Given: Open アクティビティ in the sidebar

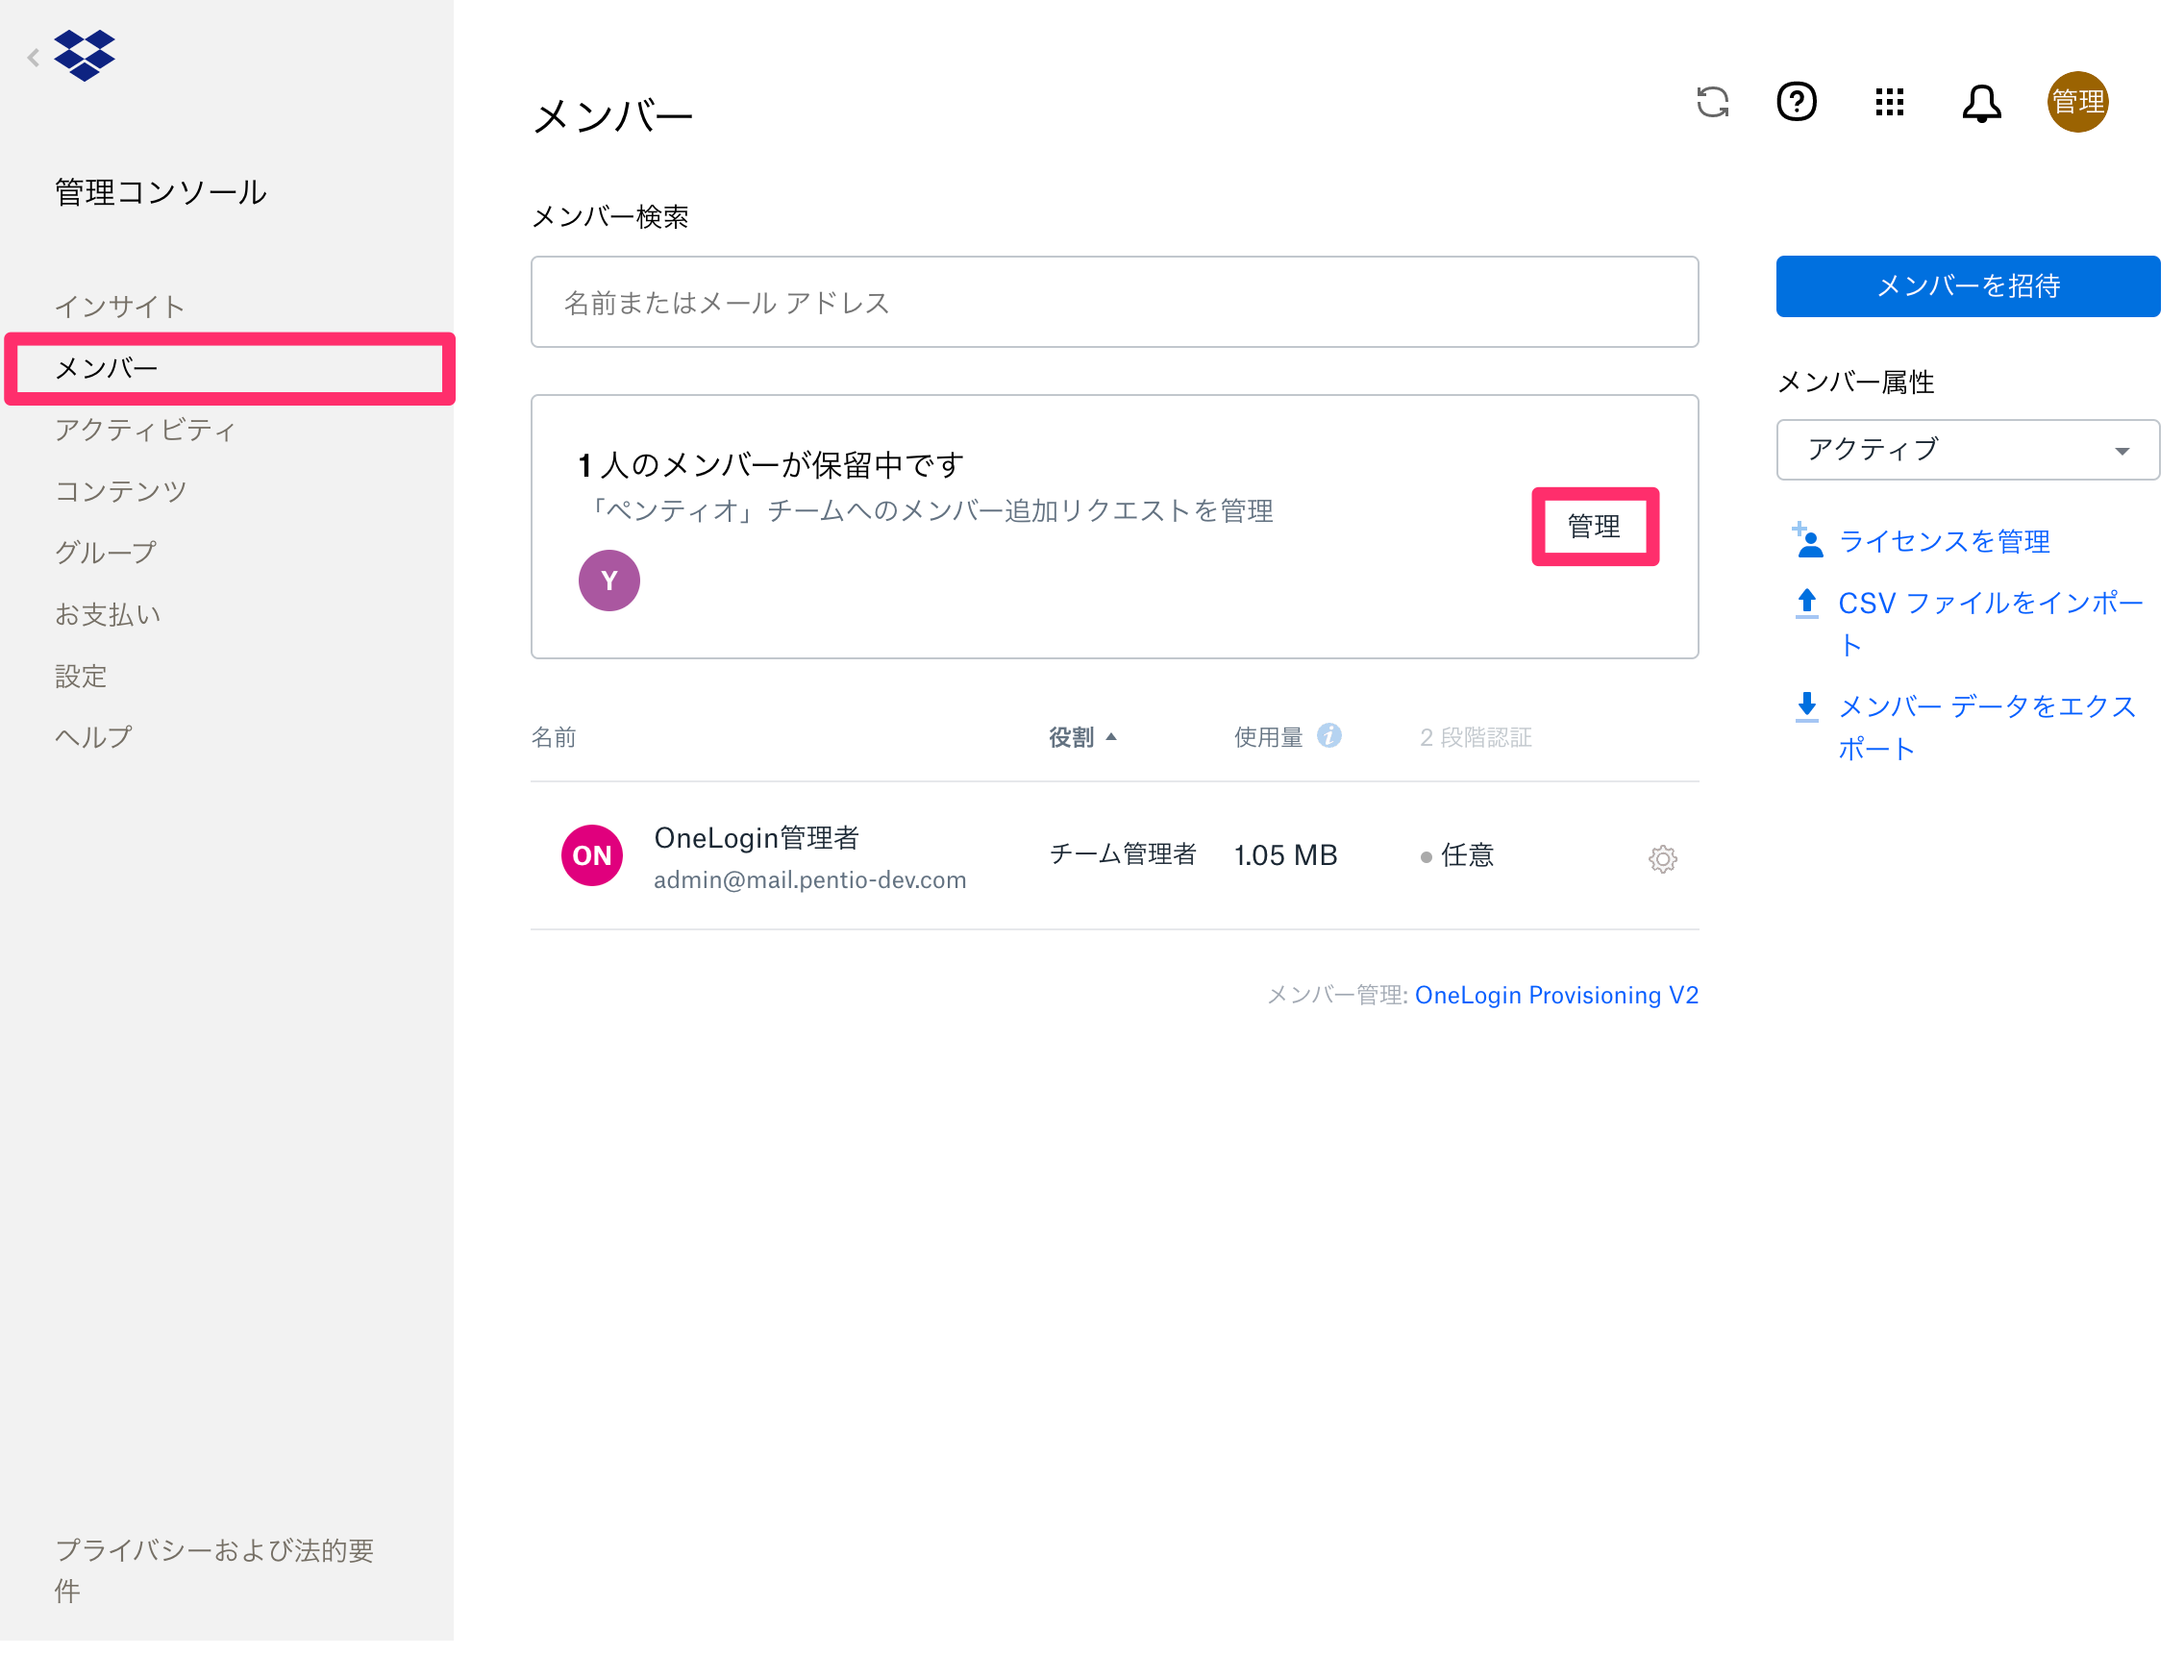Looking at the screenshot, I should click(x=145, y=429).
